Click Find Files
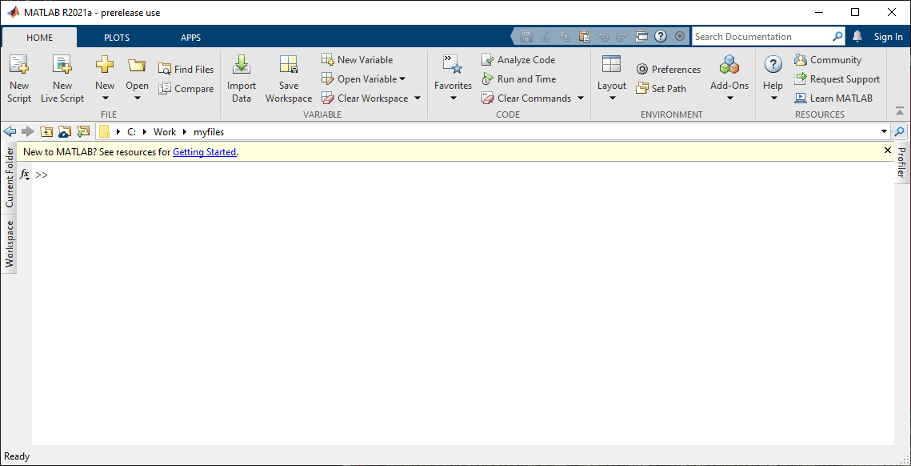This screenshot has width=911, height=466. [x=186, y=69]
